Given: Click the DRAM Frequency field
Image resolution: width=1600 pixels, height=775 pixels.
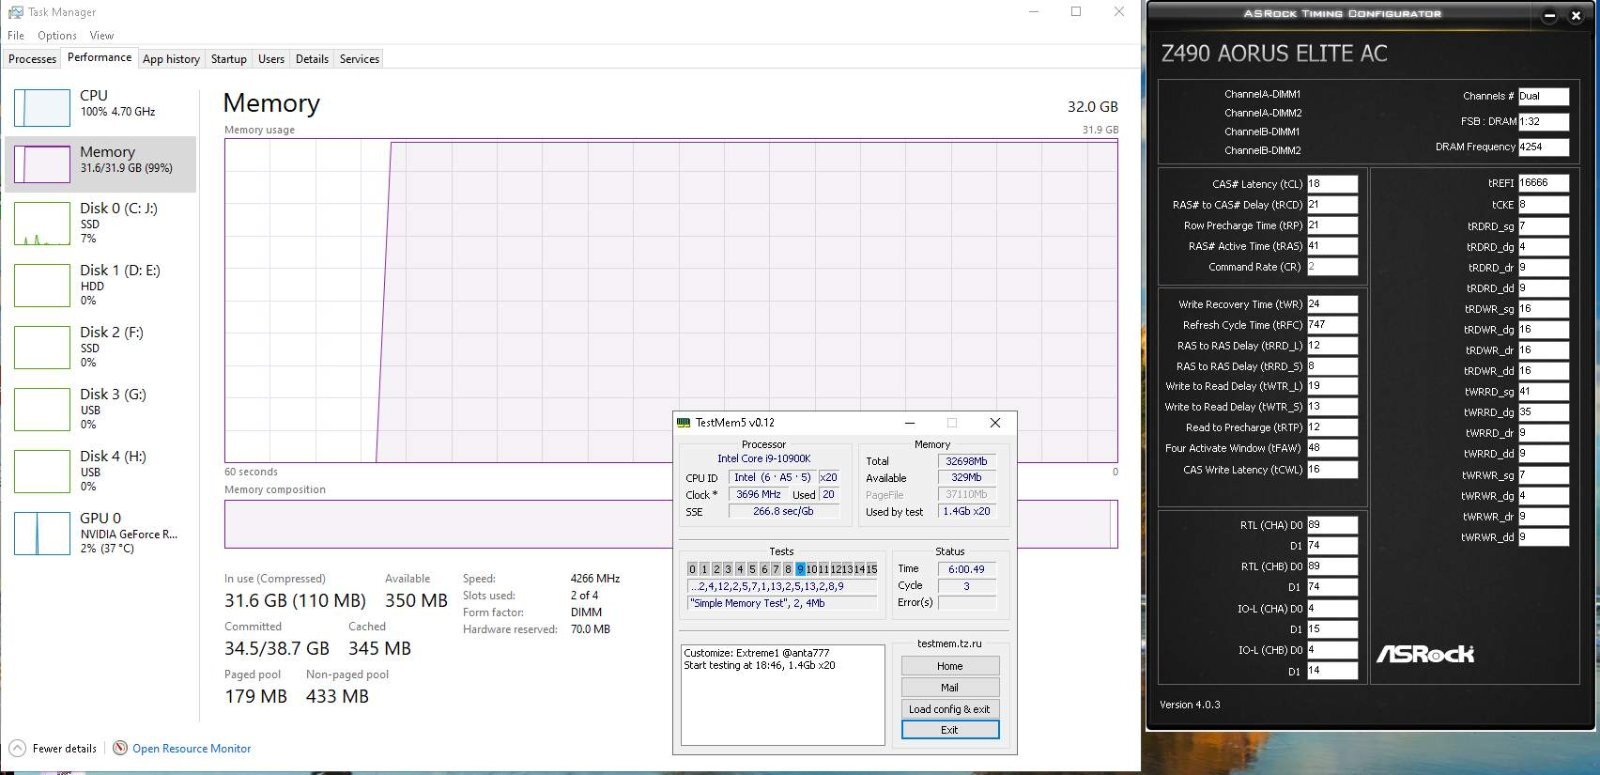Looking at the screenshot, I should pyautogui.click(x=1543, y=147).
